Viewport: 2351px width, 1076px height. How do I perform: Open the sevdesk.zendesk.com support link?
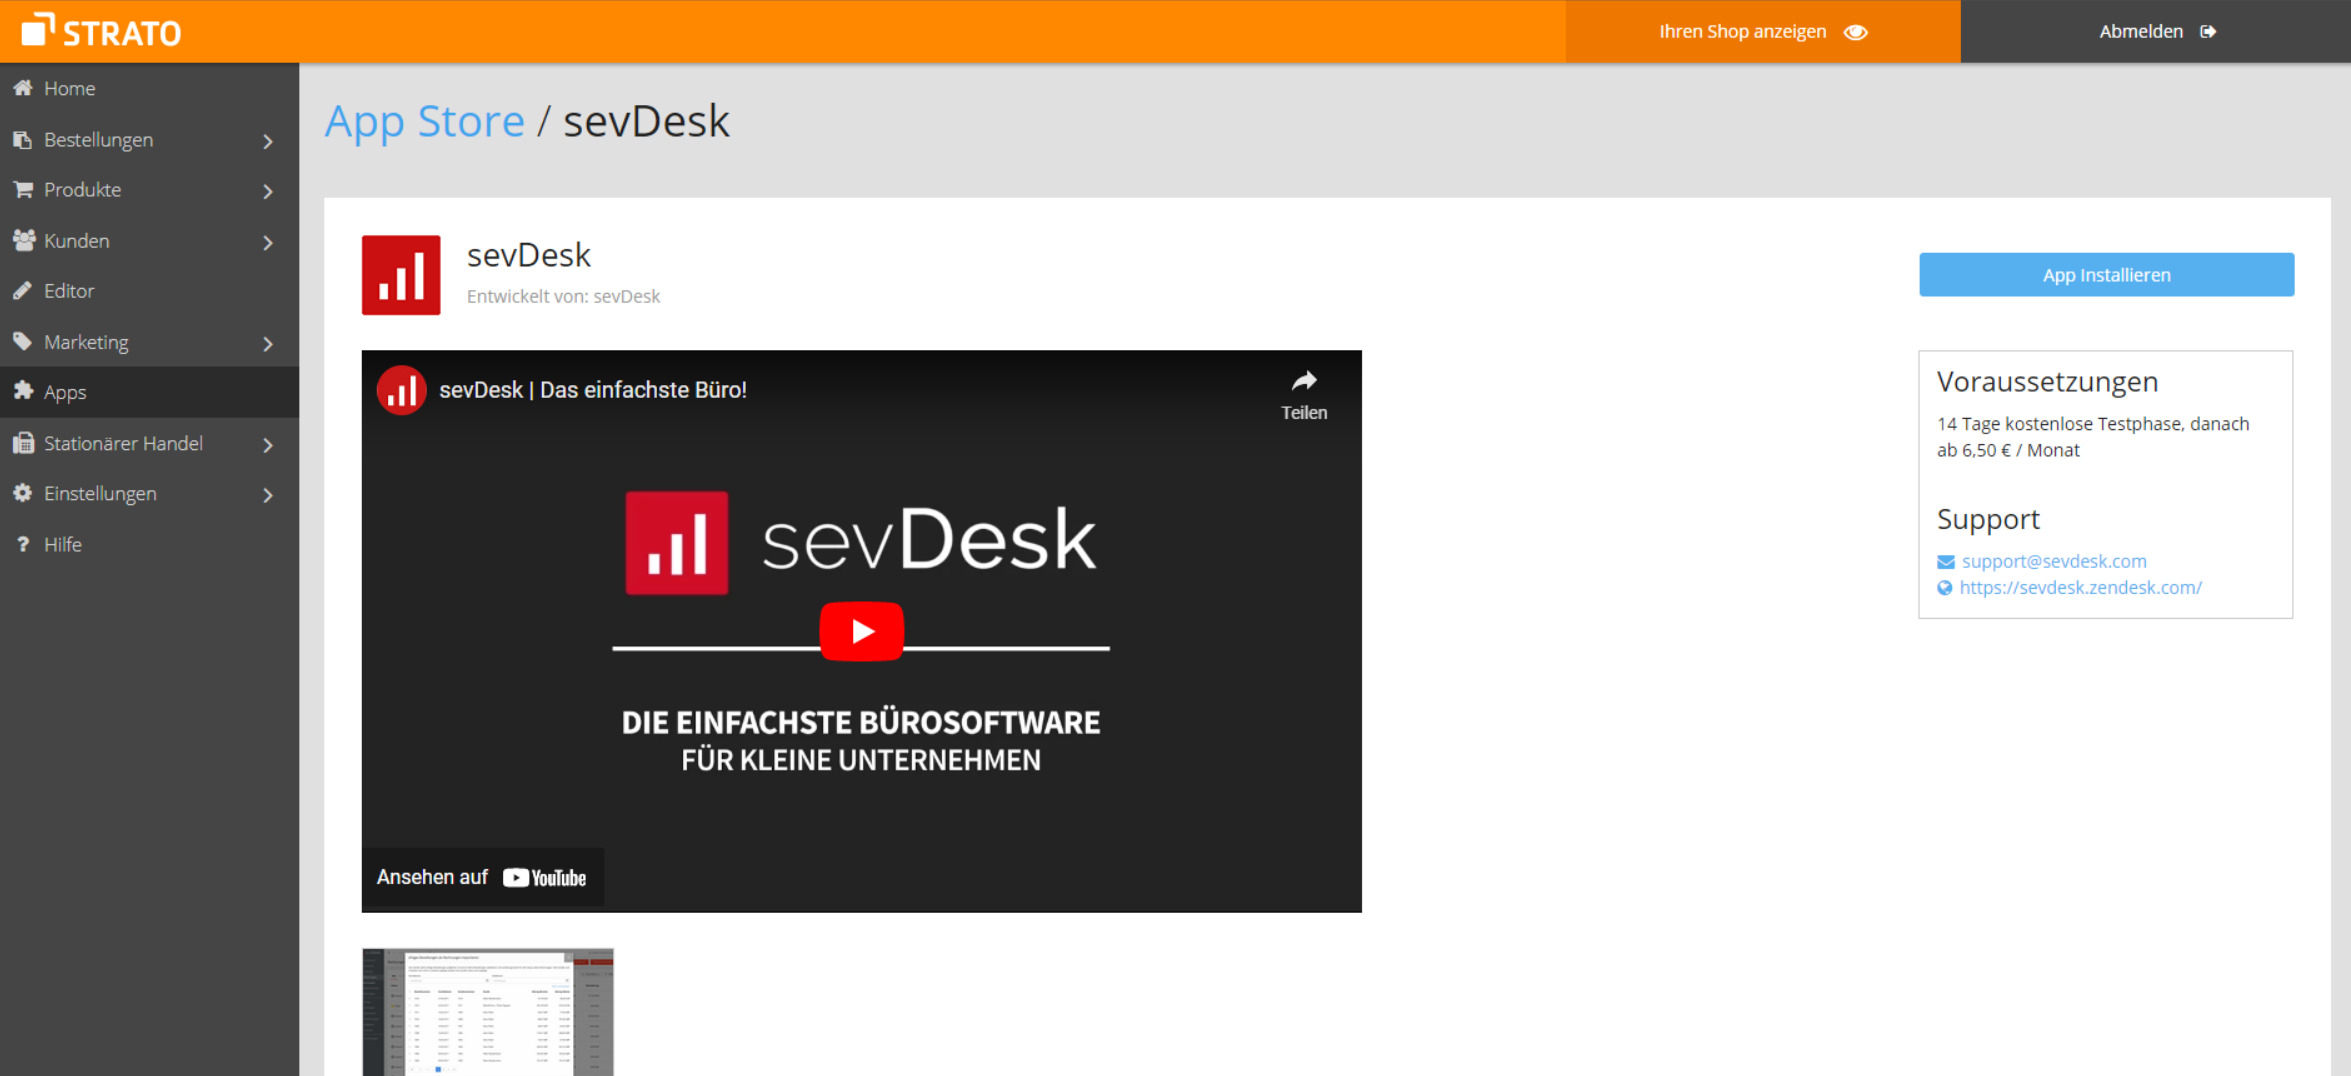[x=2080, y=588]
